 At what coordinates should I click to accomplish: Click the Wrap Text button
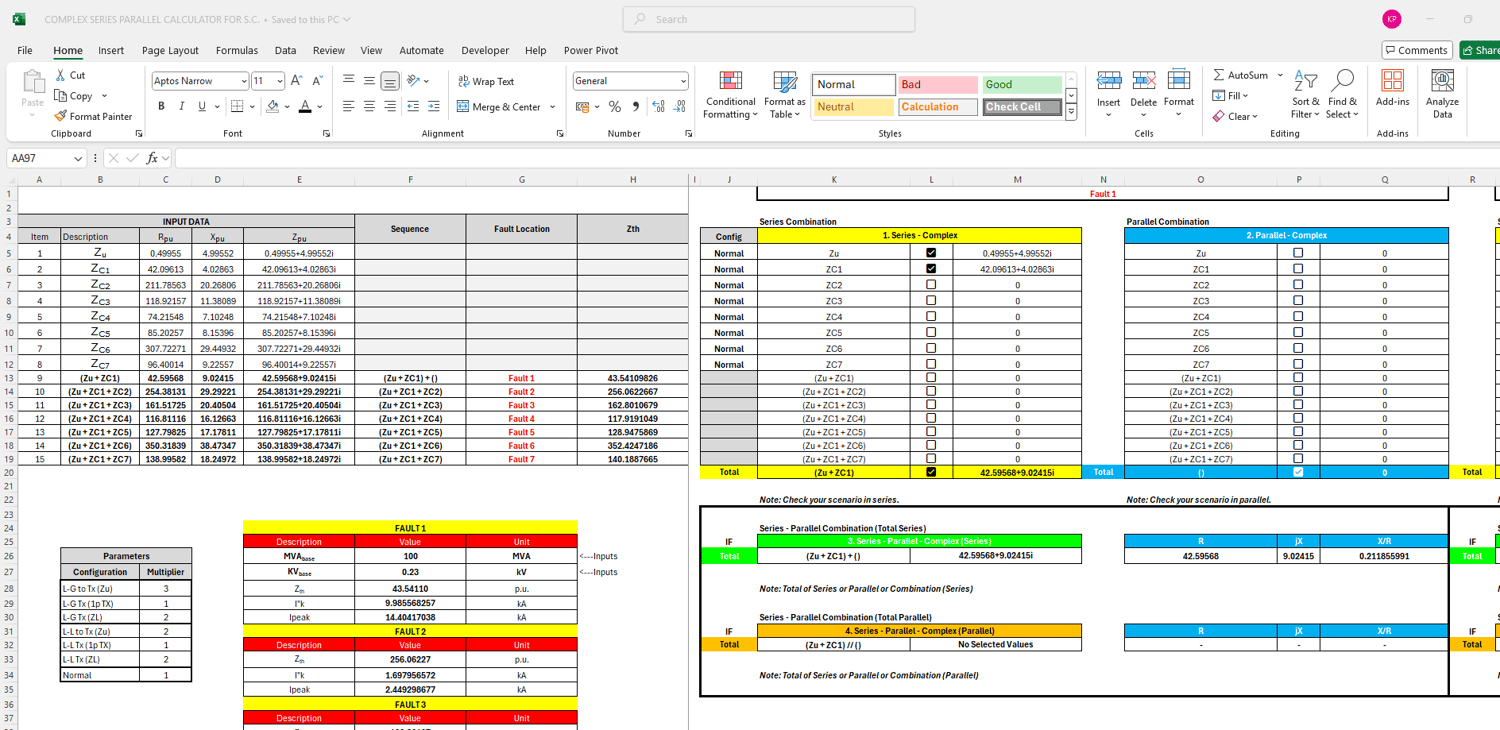486,81
